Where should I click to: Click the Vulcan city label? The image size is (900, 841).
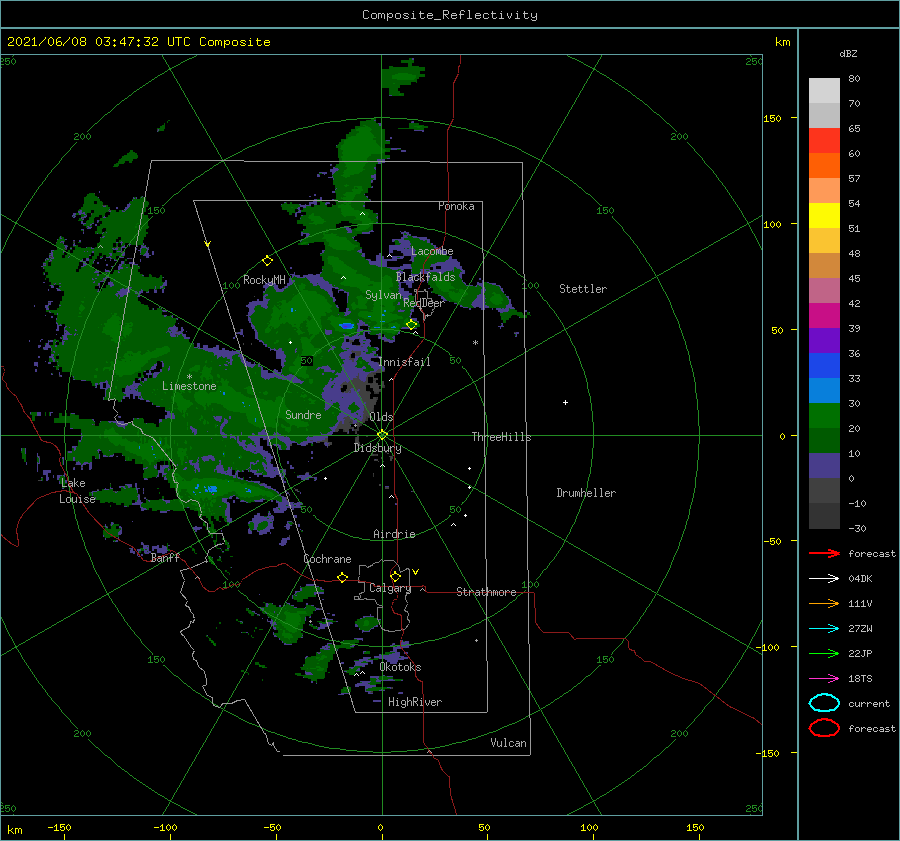(509, 743)
